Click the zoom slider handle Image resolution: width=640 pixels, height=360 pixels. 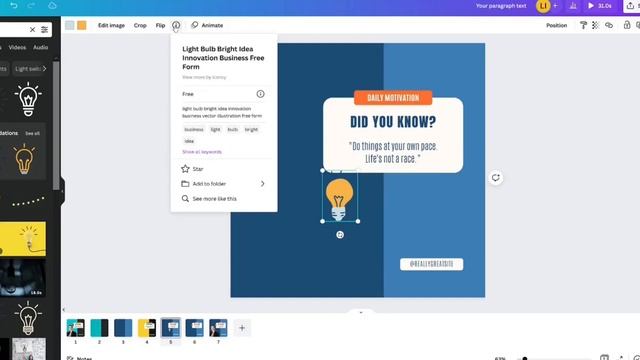pos(525,358)
